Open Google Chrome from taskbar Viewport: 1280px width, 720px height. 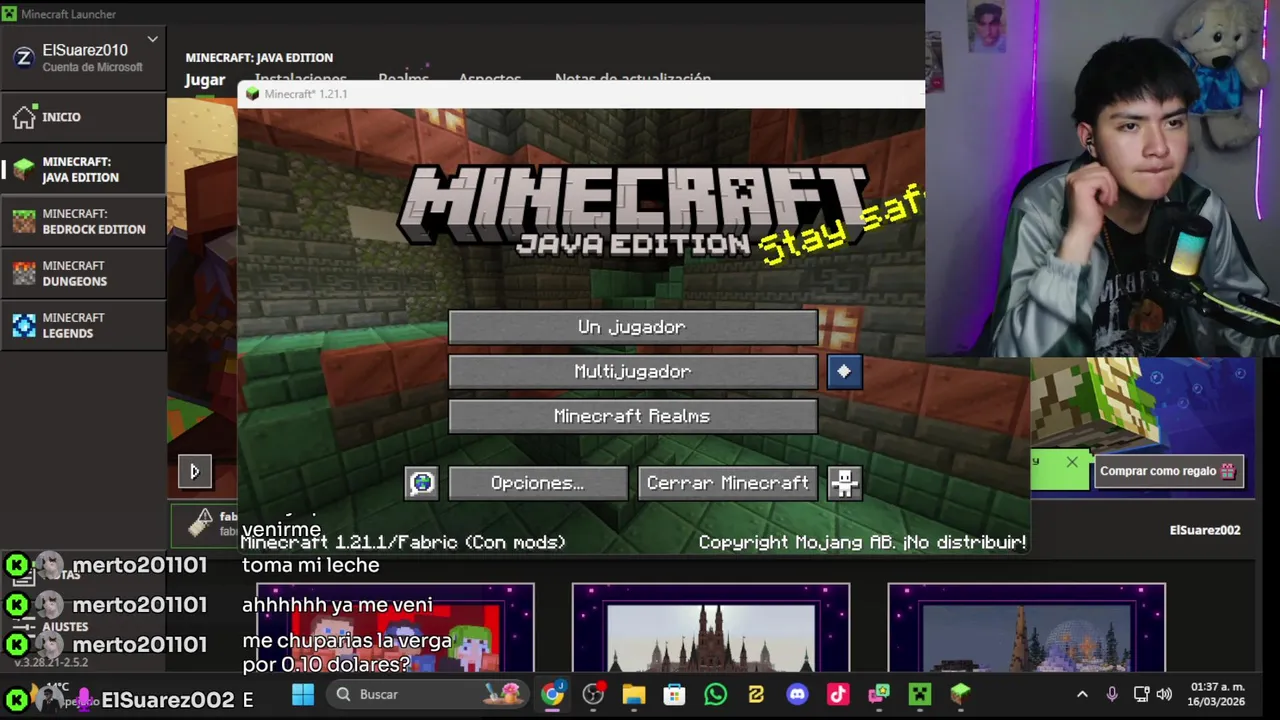[552, 694]
